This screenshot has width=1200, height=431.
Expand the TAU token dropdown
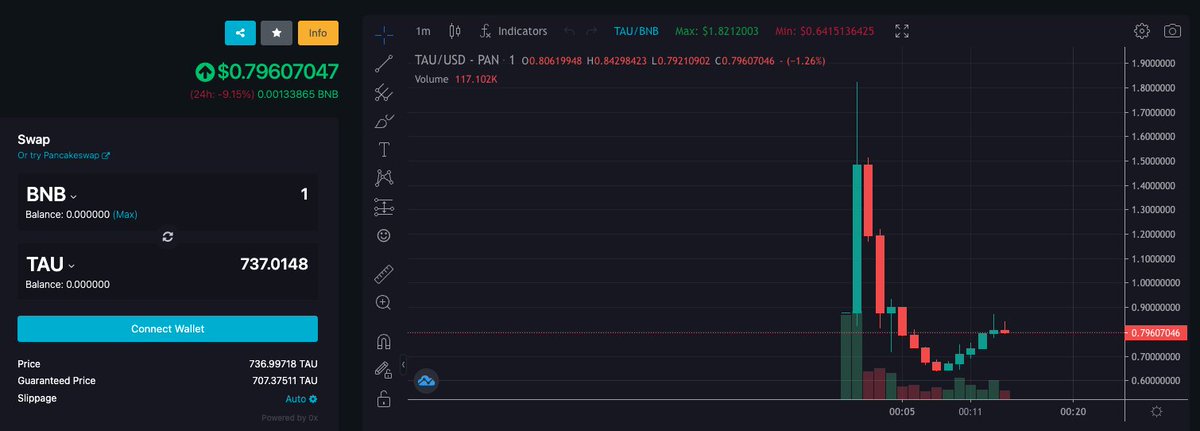(x=52, y=265)
